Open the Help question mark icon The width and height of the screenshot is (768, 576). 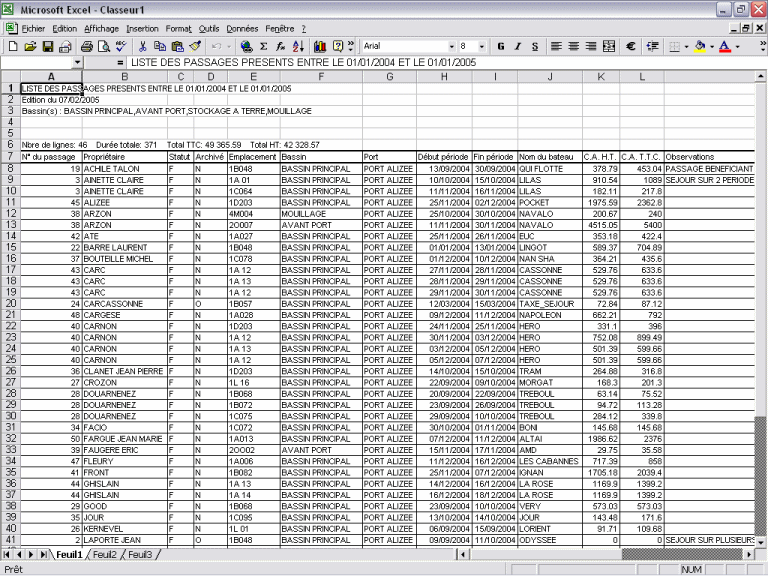click(338, 47)
